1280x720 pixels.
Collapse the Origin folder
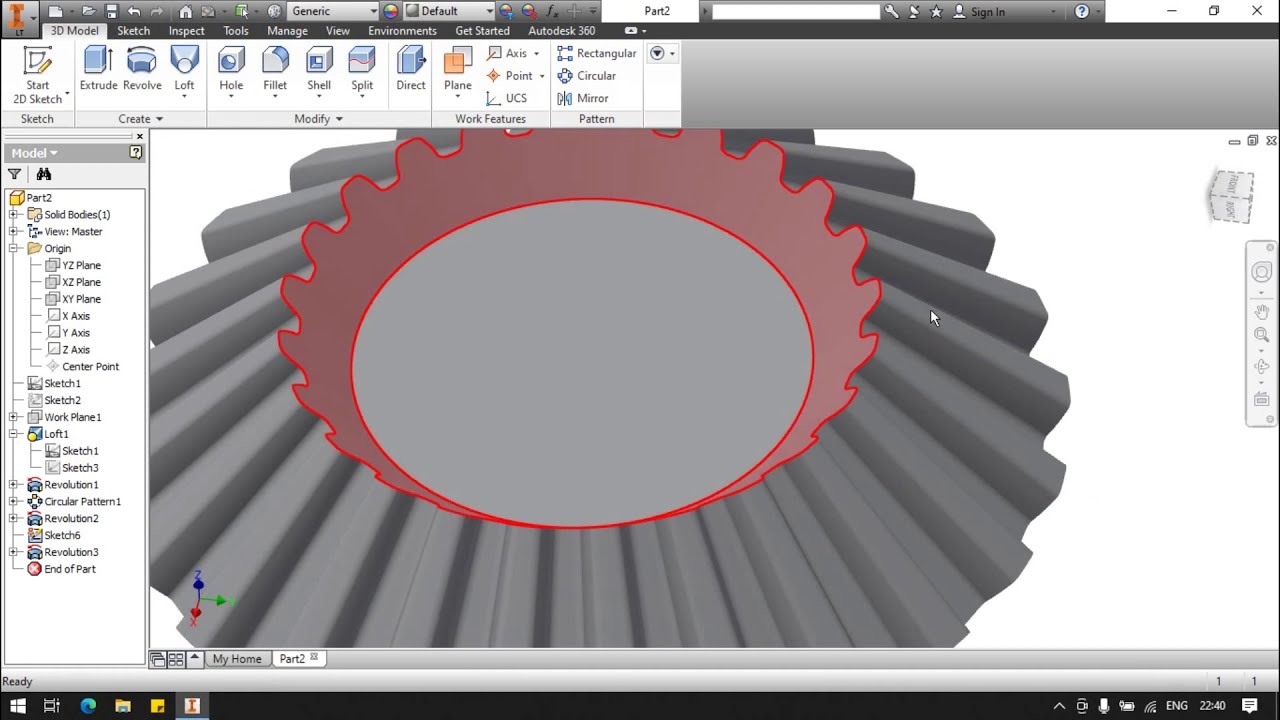coord(13,249)
